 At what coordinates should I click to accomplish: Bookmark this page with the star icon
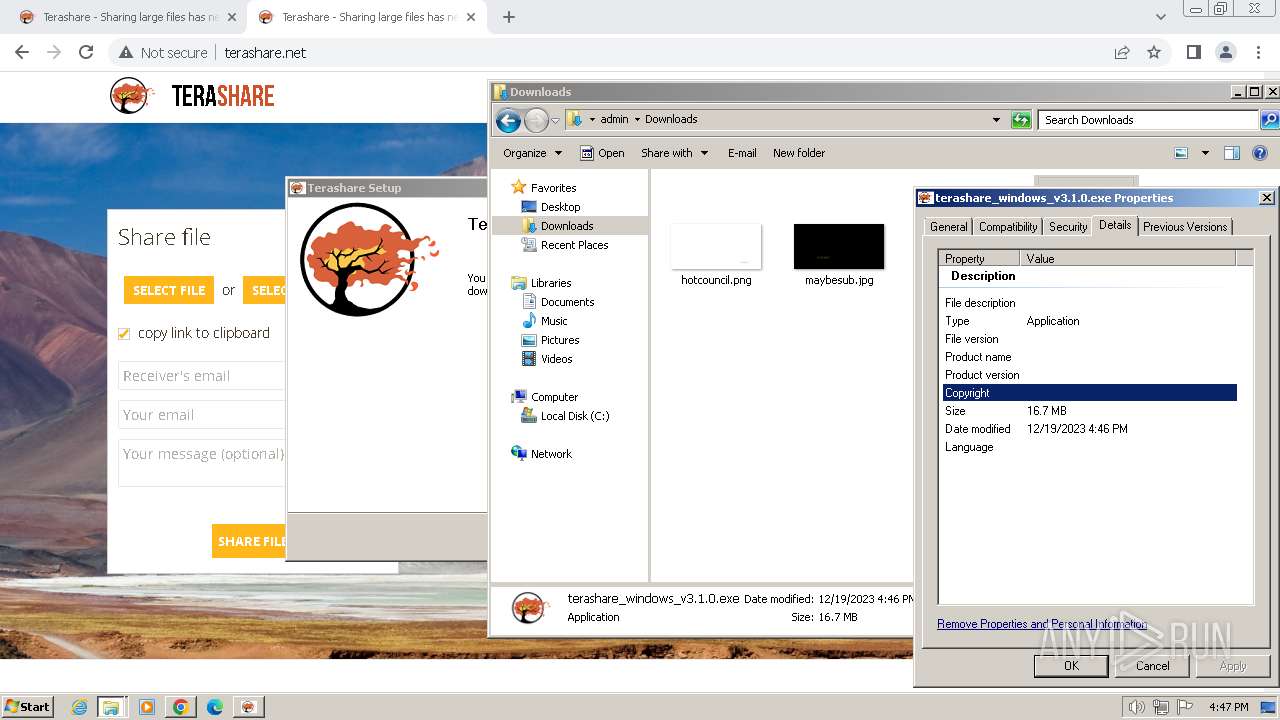(1154, 52)
